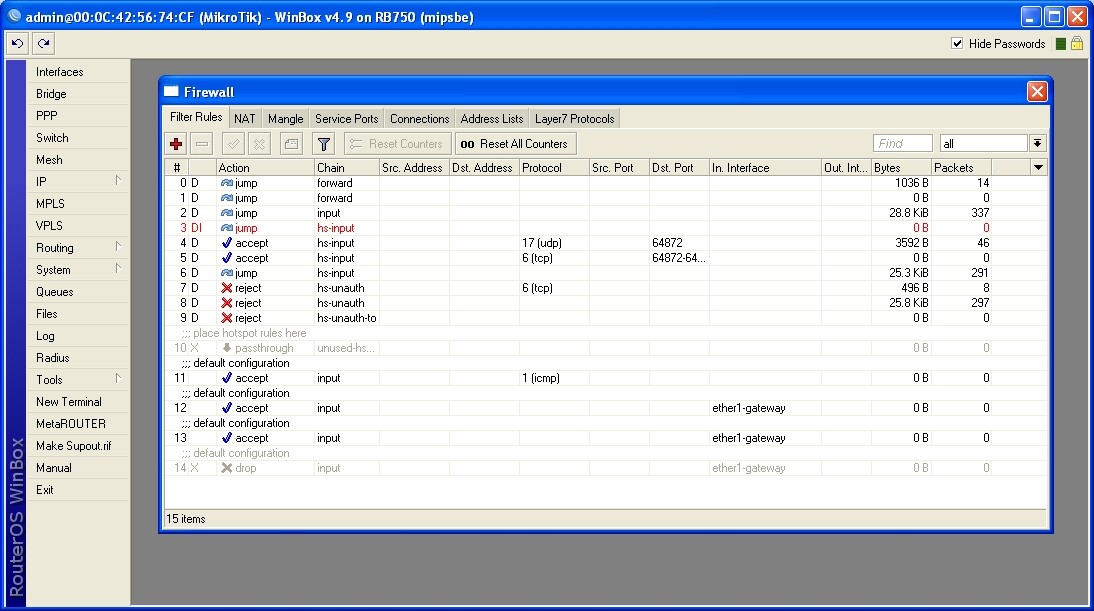The height and width of the screenshot is (611, 1094).
Task: Click the Undo arrow icon
Action: 17,43
